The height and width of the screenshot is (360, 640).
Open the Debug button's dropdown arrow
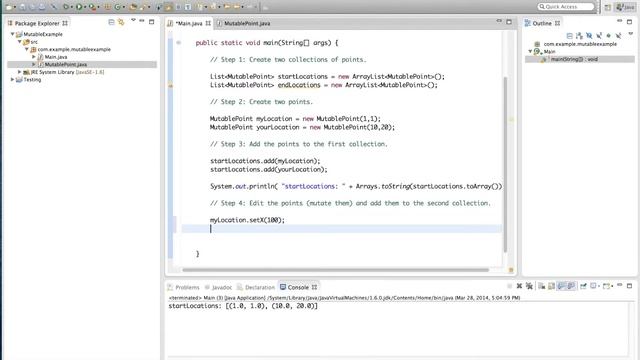(x=71, y=7)
